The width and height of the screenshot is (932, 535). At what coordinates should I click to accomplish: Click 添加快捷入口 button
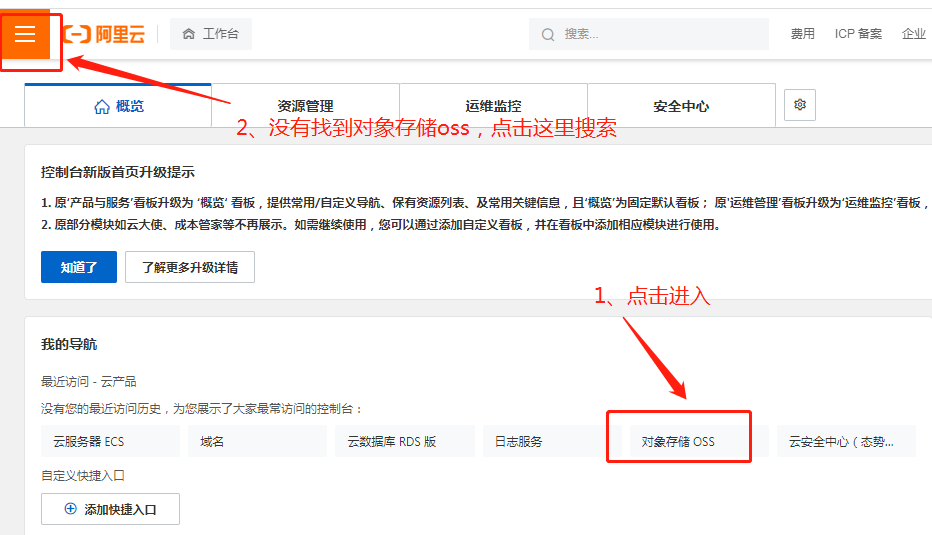coord(111,509)
